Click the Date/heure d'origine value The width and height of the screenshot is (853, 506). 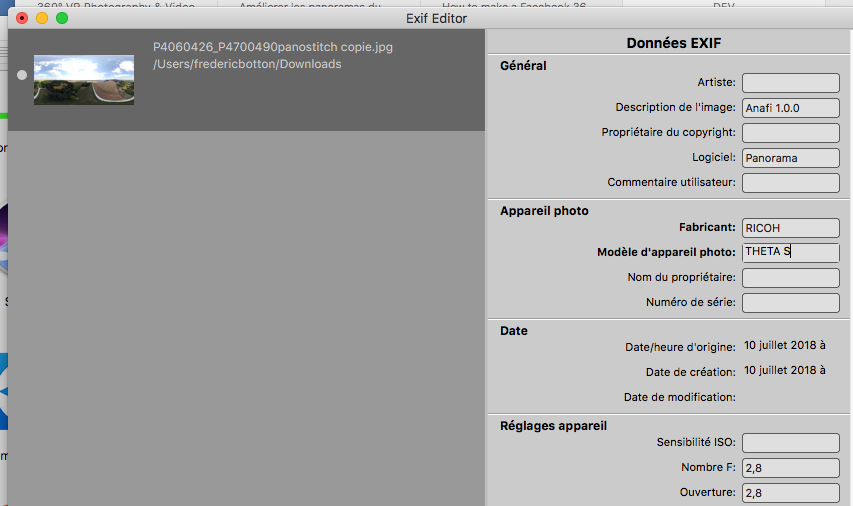pos(784,345)
